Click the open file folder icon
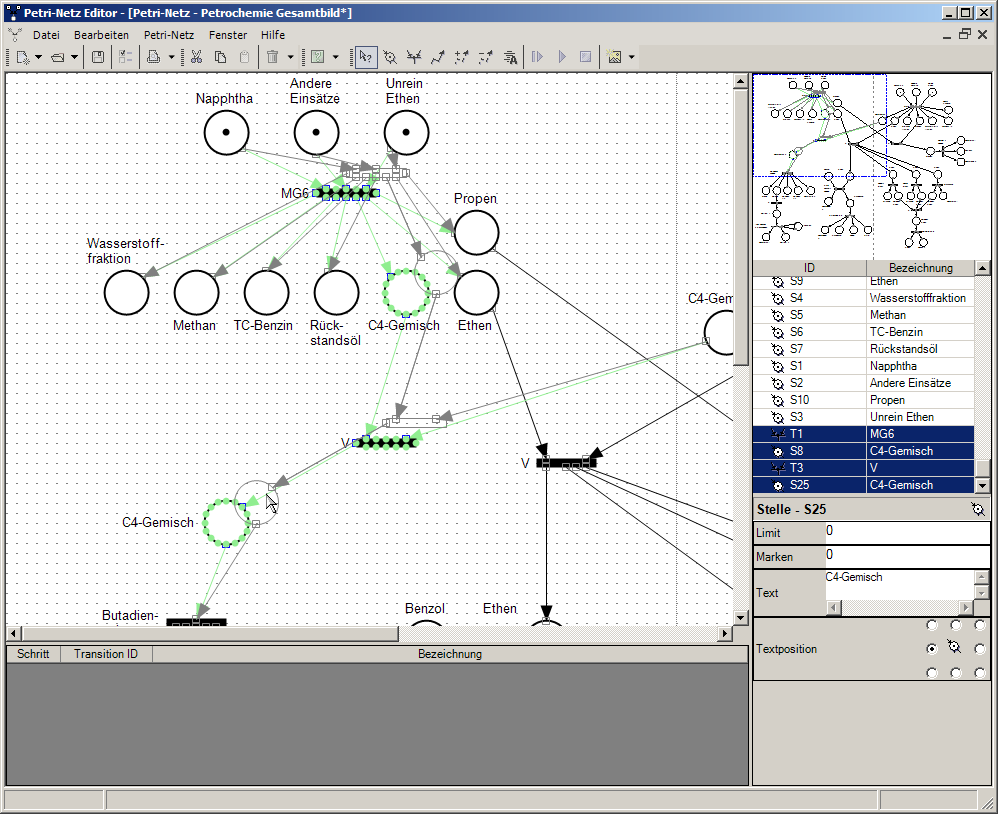This screenshot has height=814, width=998. (x=58, y=57)
